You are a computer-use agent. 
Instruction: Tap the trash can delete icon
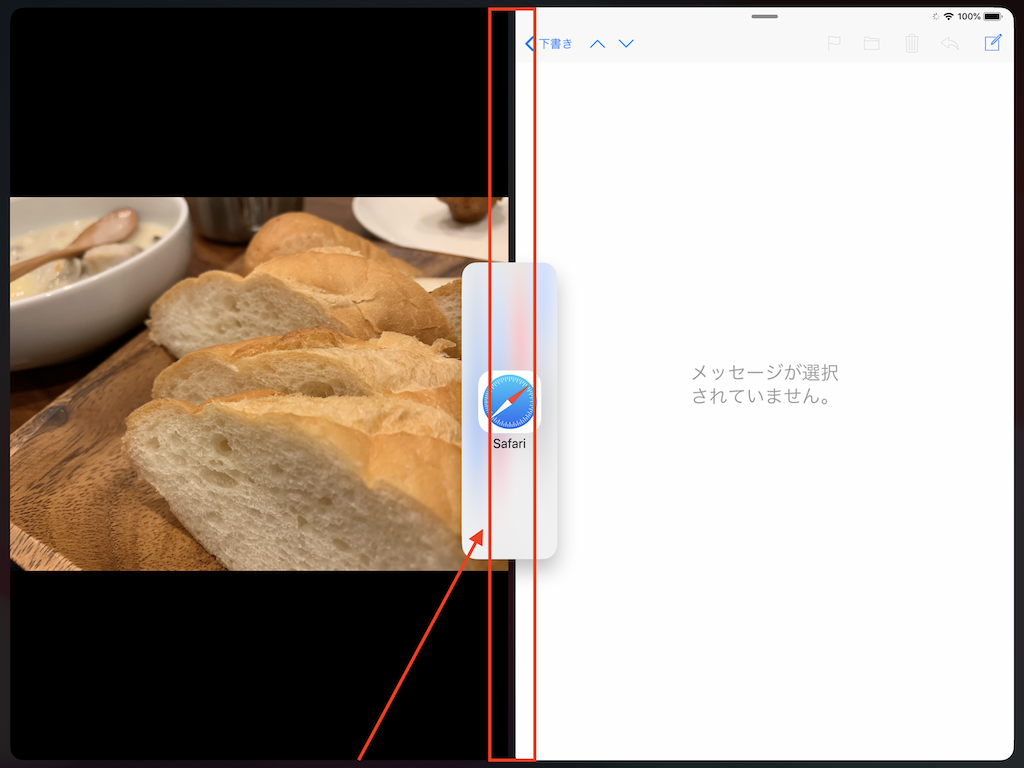point(911,43)
